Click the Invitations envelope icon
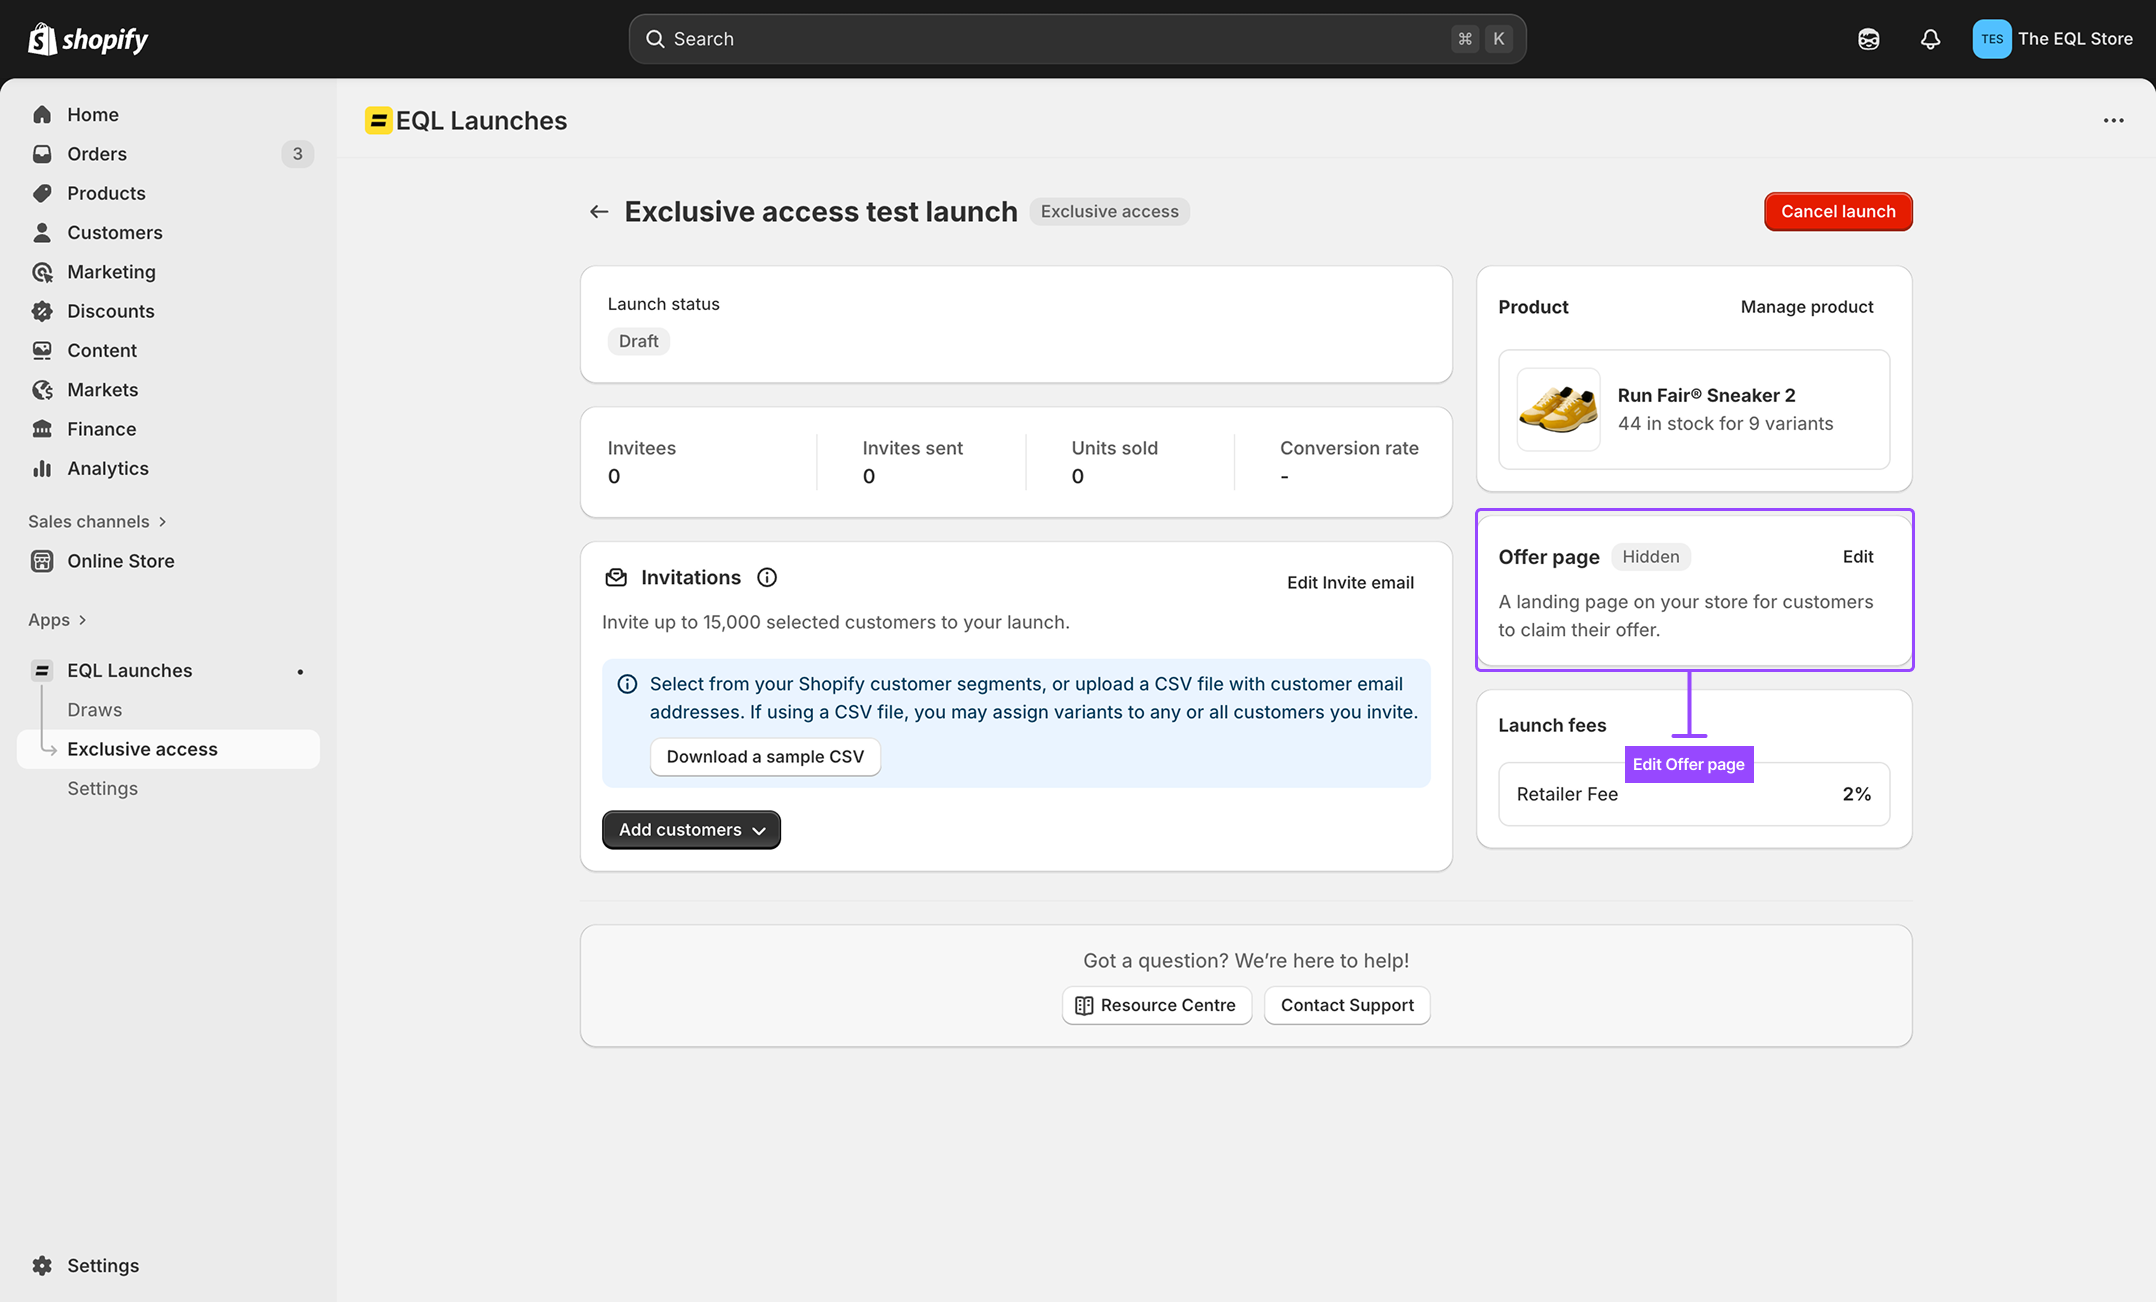Screen dimensions: 2156x1302 (616, 577)
